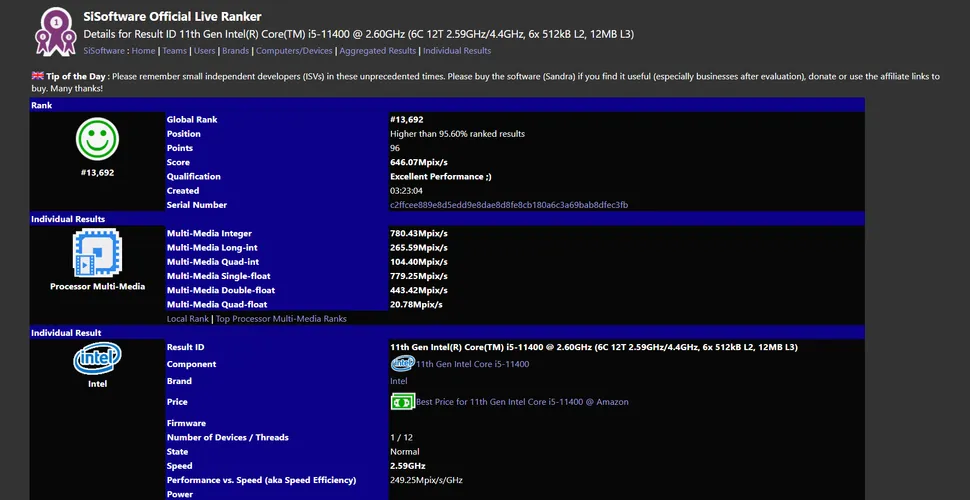
Task: Open the 11th Gen Intel Core i5-11400 component link
Action: (473, 364)
